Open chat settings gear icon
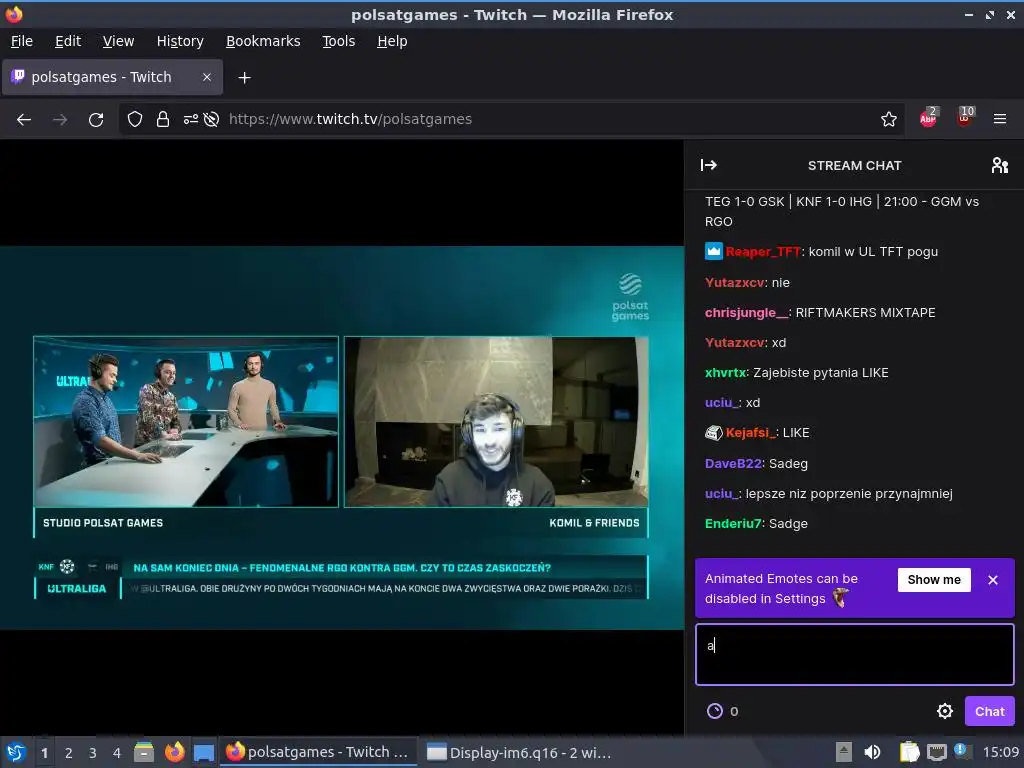 pos(944,711)
